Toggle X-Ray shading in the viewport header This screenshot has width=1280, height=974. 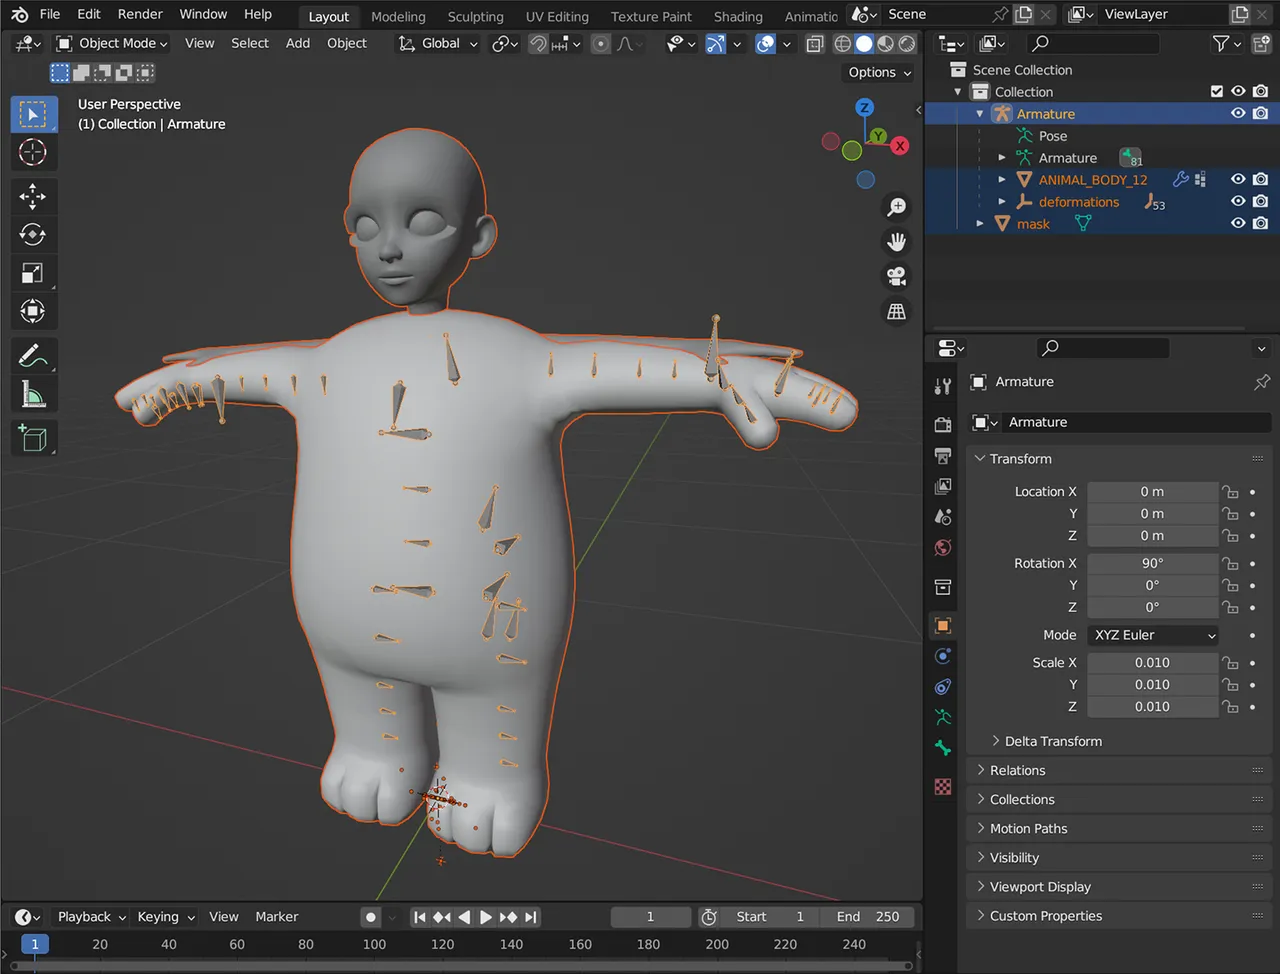click(x=814, y=43)
